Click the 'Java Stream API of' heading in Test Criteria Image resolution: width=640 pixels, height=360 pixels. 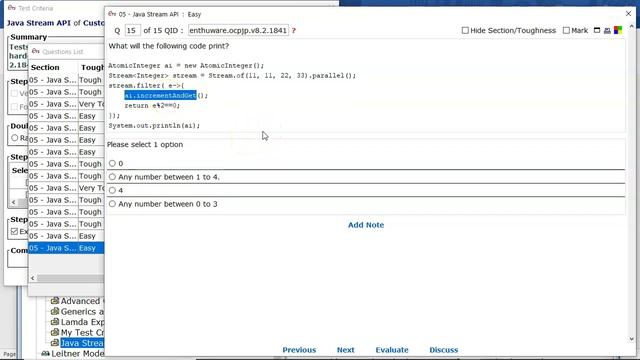[x=44, y=23]
